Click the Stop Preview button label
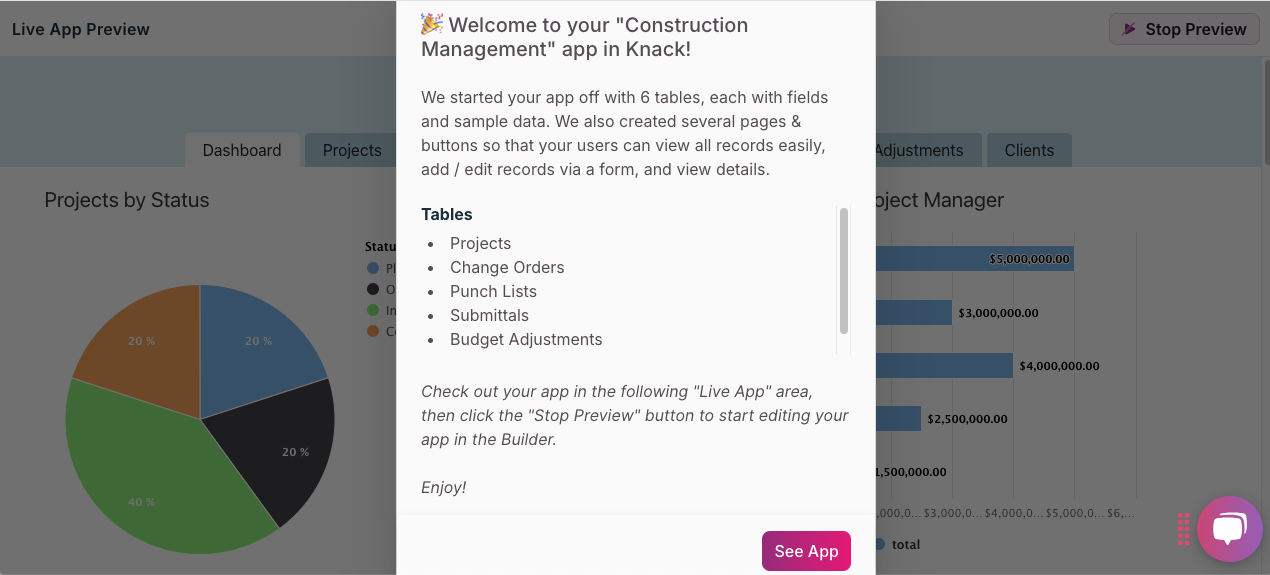Viewport: 1270px width, 575px height. 1195,29
